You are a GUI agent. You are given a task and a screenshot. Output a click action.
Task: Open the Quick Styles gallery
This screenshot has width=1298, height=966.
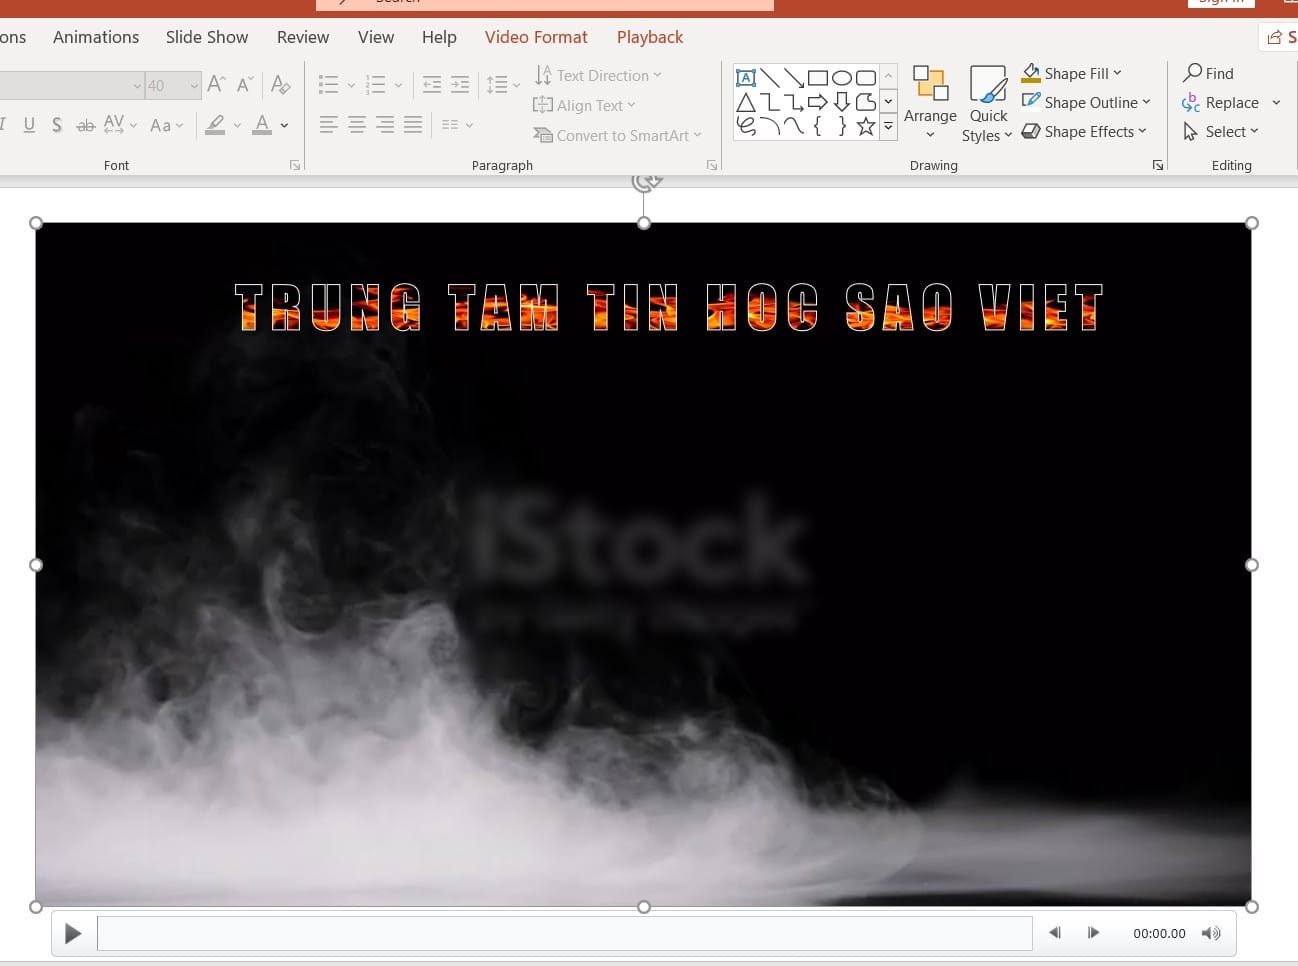(x=987, y=104)
